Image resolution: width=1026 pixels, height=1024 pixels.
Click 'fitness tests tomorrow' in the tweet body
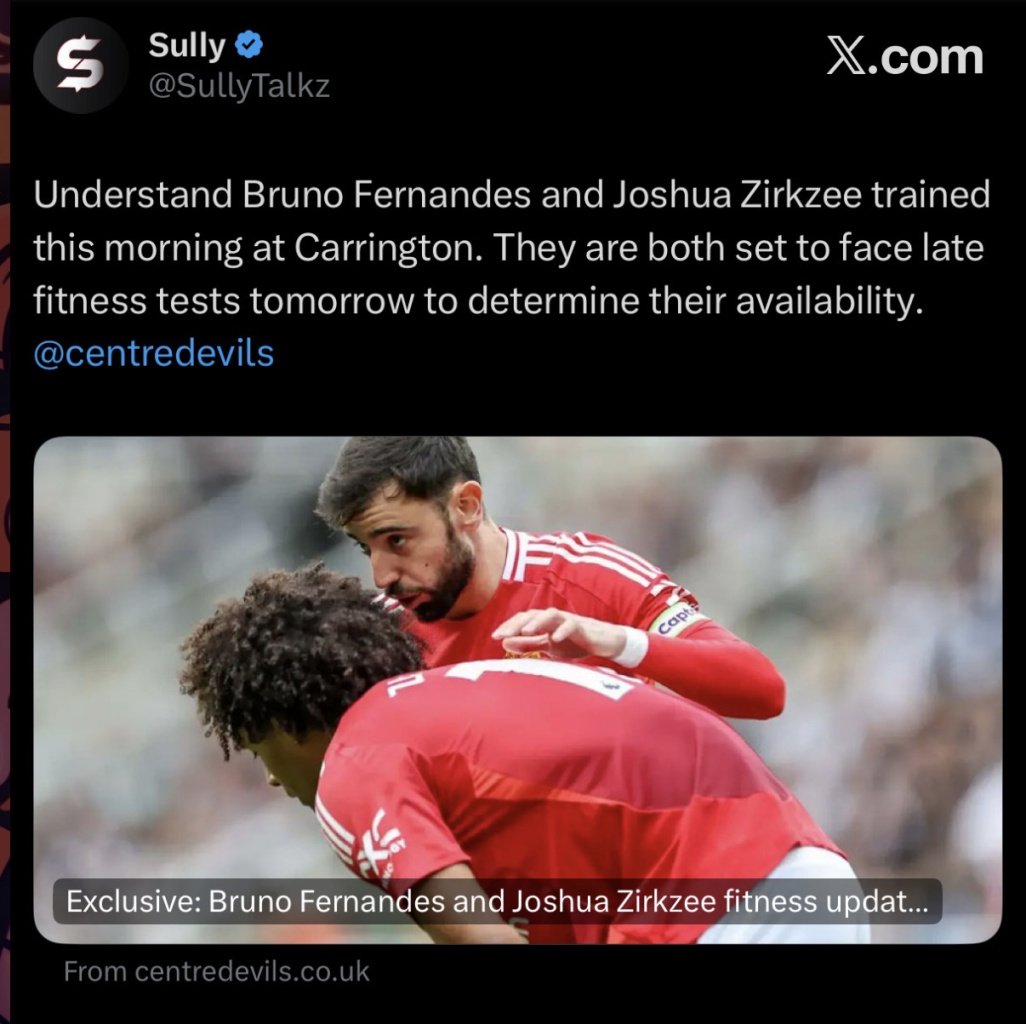224,301
